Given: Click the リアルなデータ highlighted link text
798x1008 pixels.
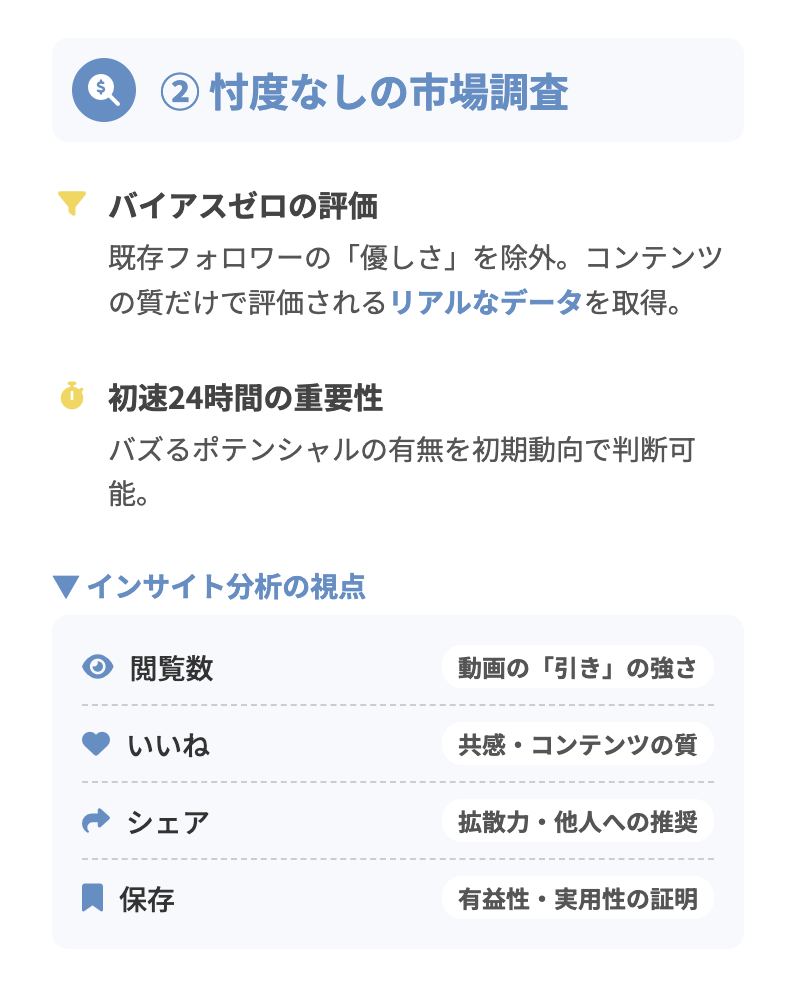Looking at the screenshot, I should pyautogui.click(x=486, y=302).
